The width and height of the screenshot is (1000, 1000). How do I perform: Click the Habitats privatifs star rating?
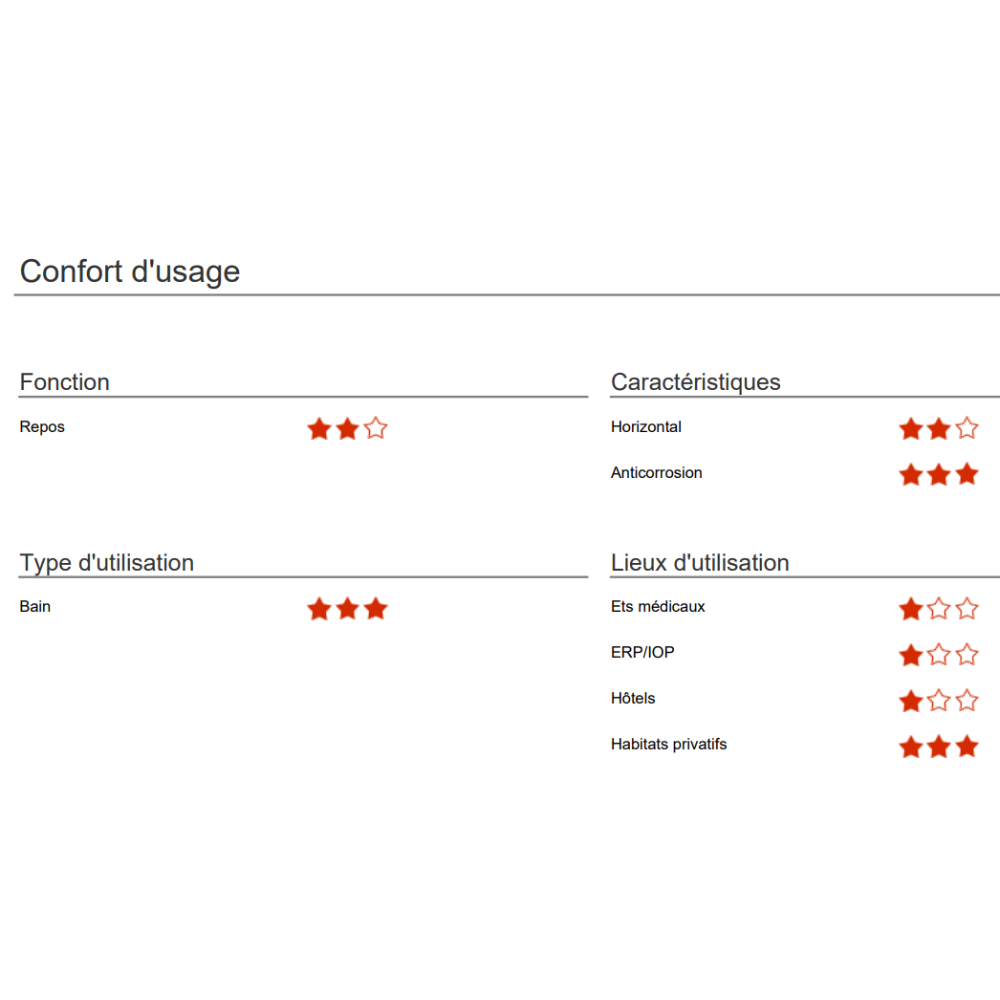939,746
